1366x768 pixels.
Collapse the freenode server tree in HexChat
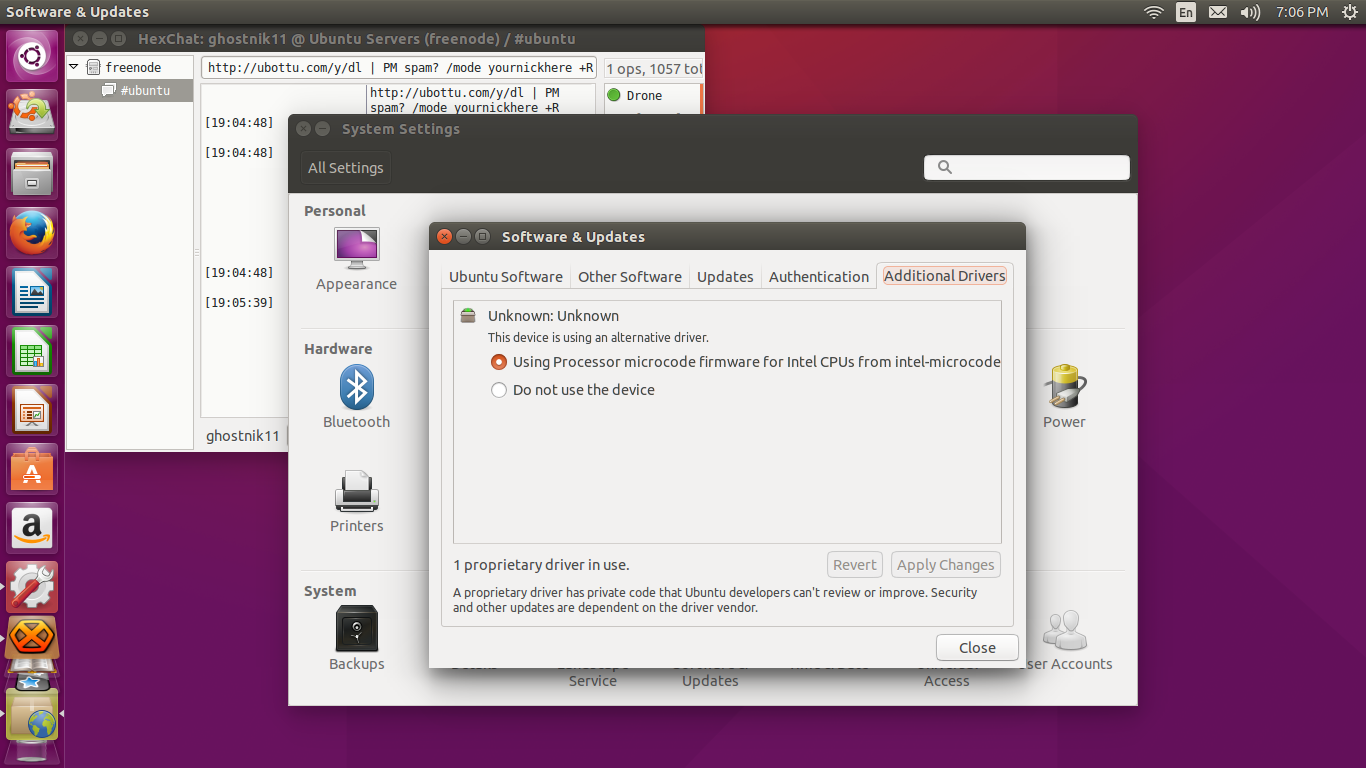tap(74, 67)
